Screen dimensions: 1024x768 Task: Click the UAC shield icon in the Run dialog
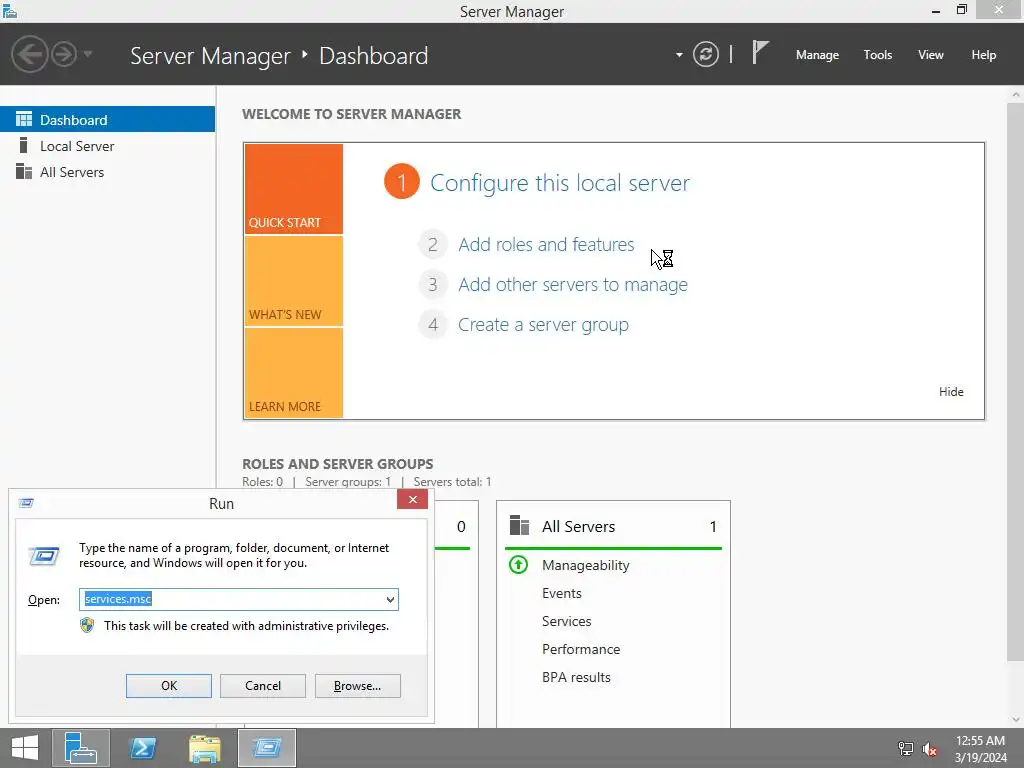[87, 626]
